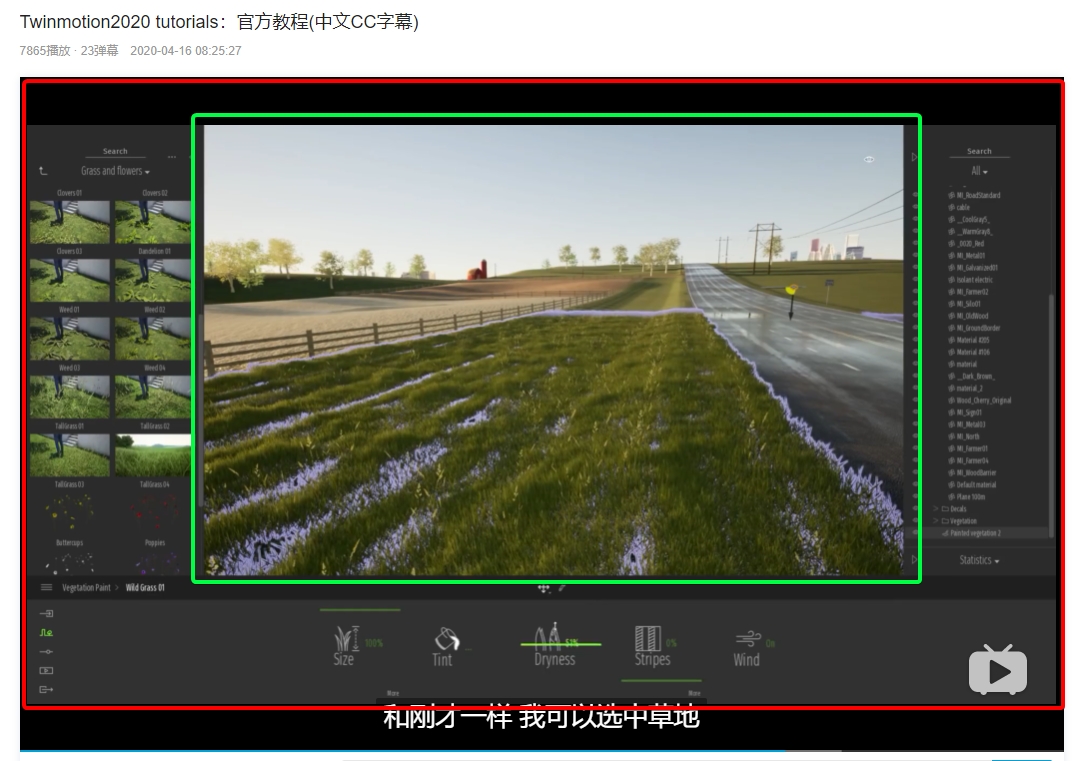Adjust the green Dryness slider line
The width and height of the screenshot is (1075, 761).
coord(561,644)
